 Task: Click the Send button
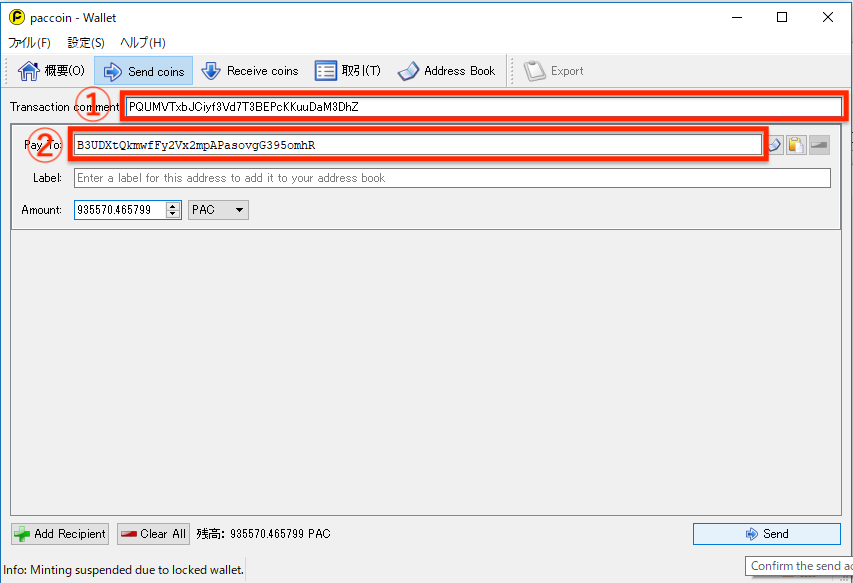767,534
